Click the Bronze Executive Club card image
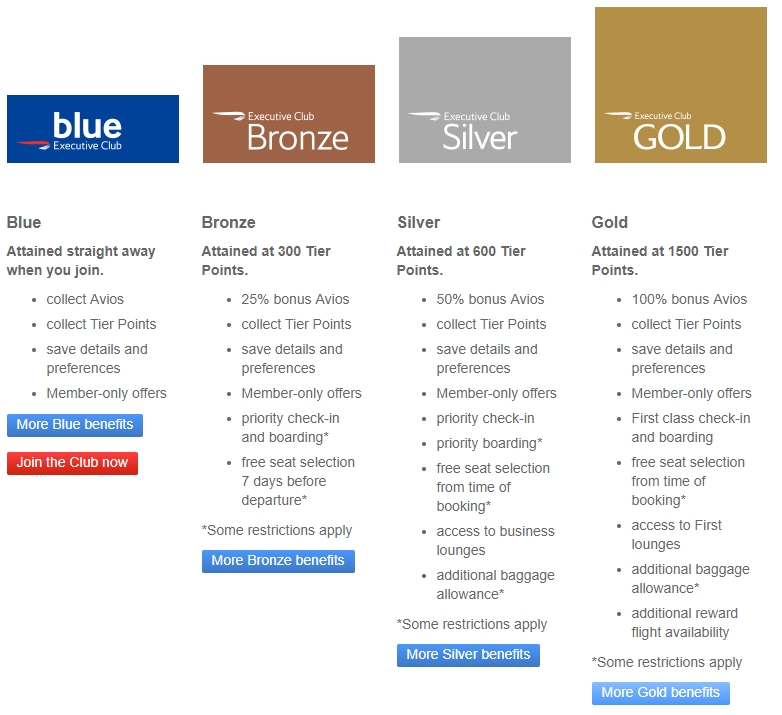 (289, 114)
